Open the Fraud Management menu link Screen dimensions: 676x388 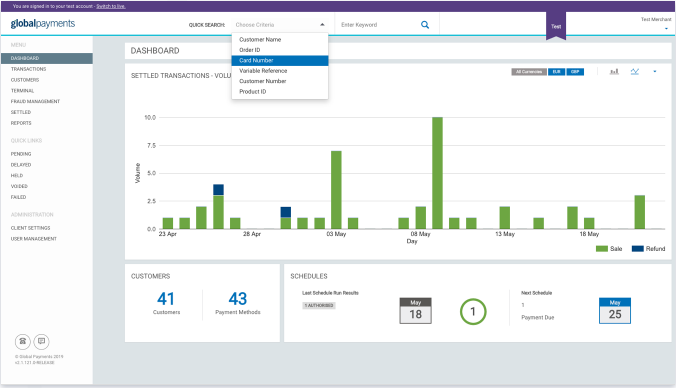coord(35,101)
